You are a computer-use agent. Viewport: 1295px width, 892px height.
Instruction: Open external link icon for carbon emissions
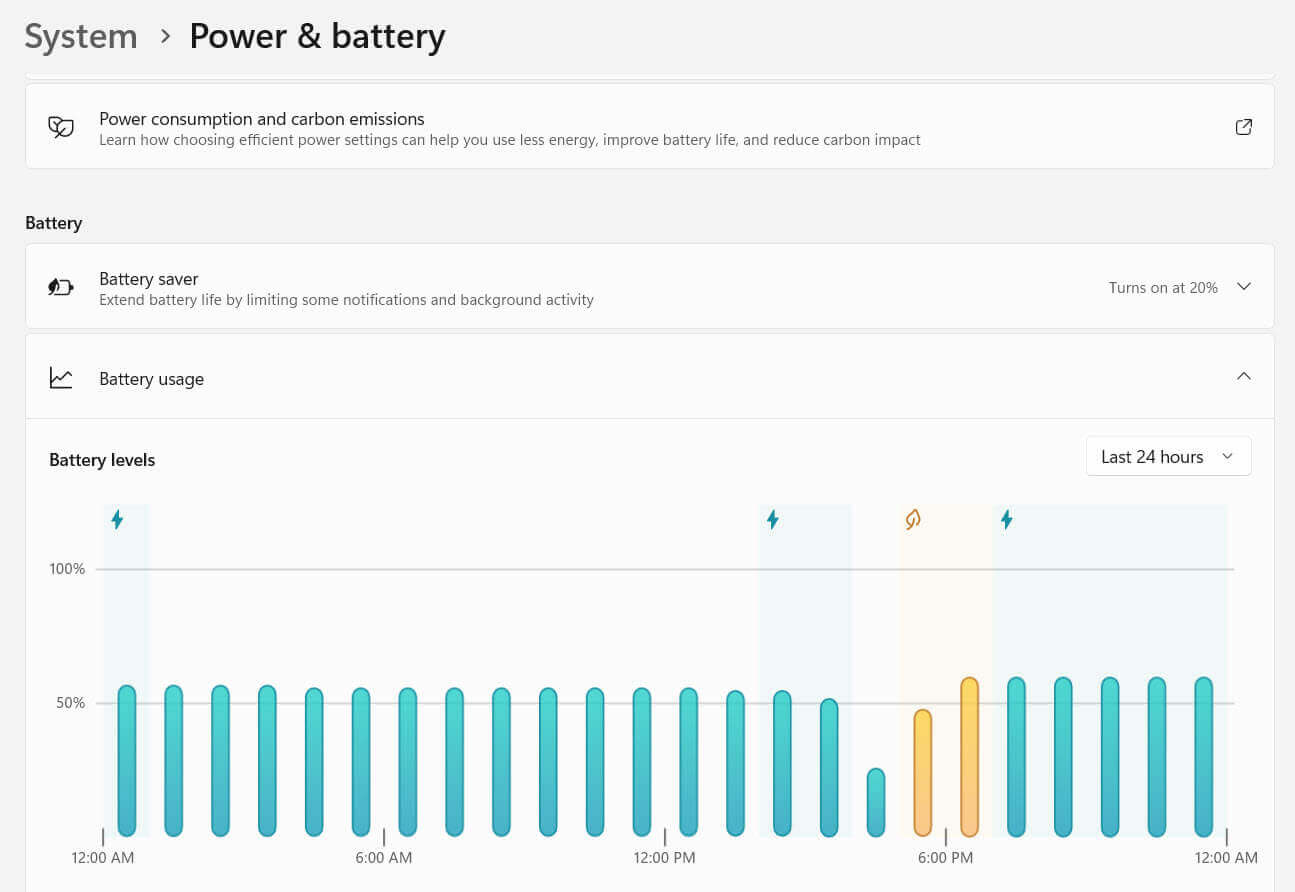coord(1243,127)
